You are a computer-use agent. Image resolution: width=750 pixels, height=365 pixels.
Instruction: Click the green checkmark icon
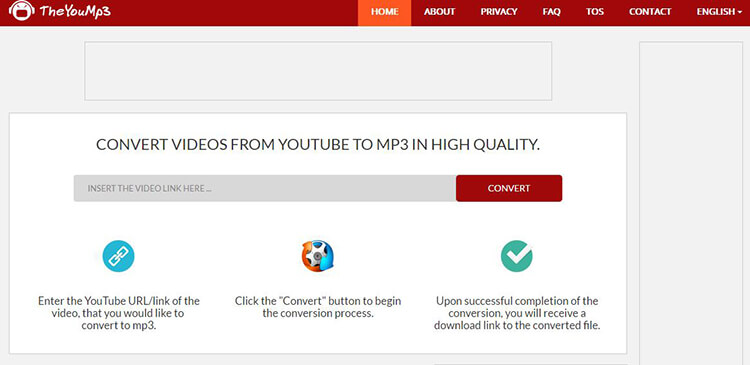[x=517, y=256]
